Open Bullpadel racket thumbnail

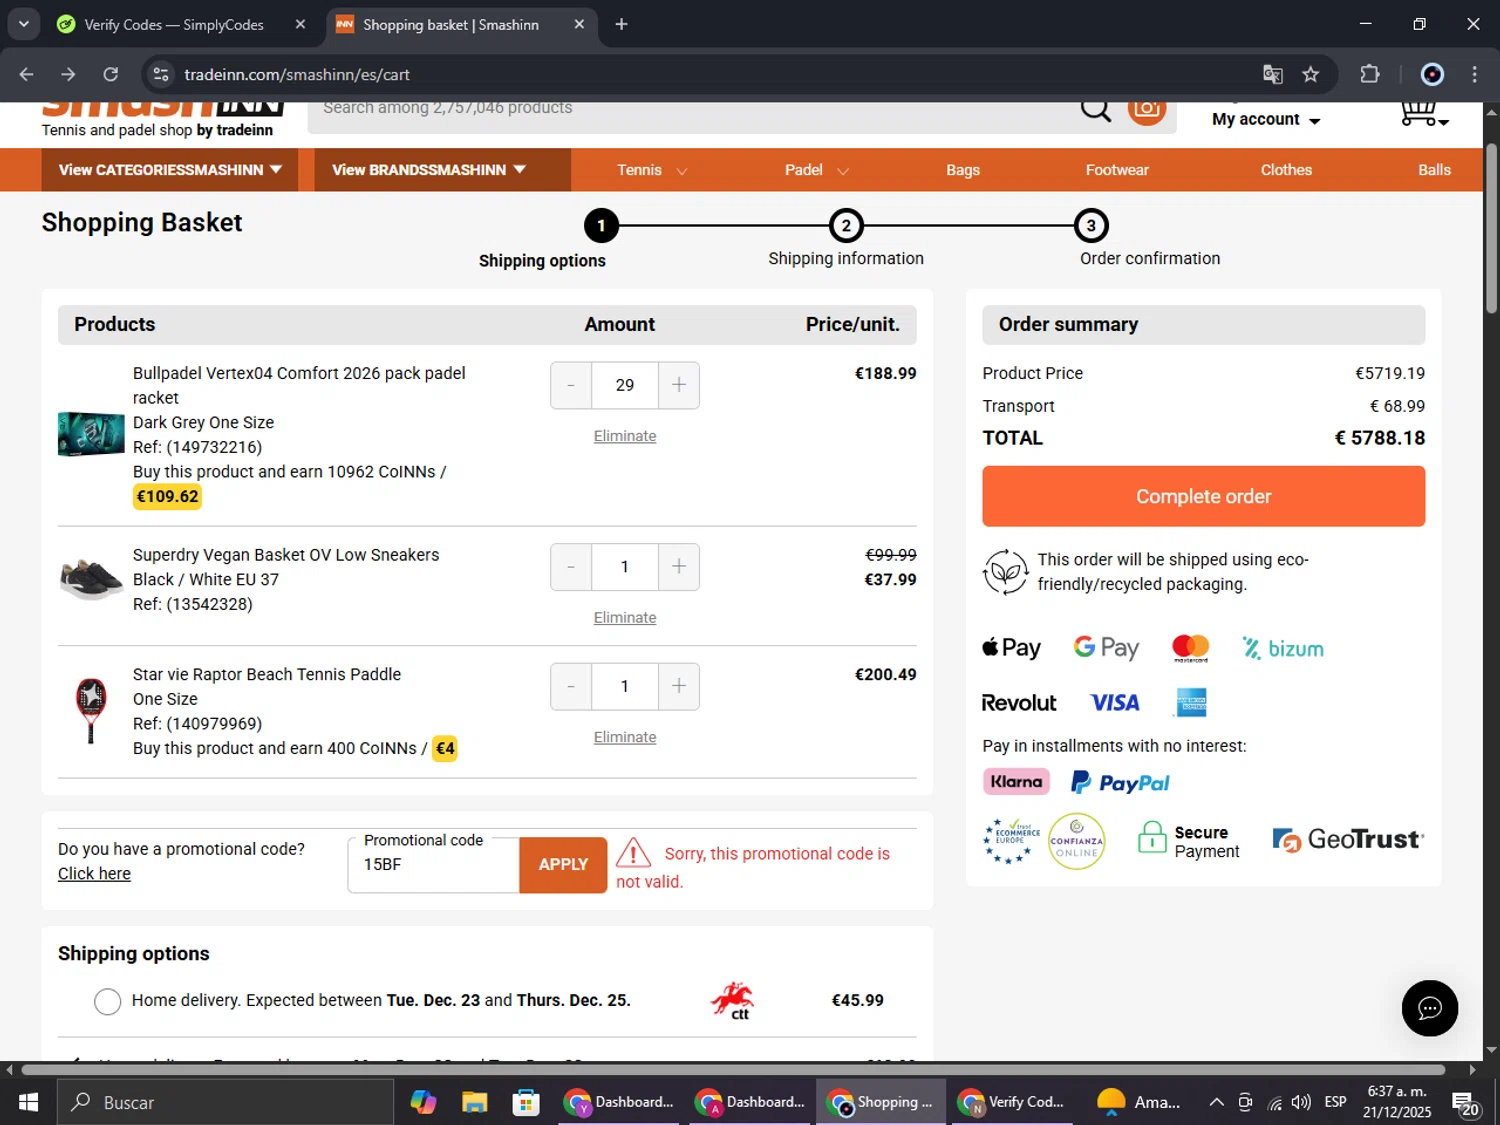pos(91,434)
